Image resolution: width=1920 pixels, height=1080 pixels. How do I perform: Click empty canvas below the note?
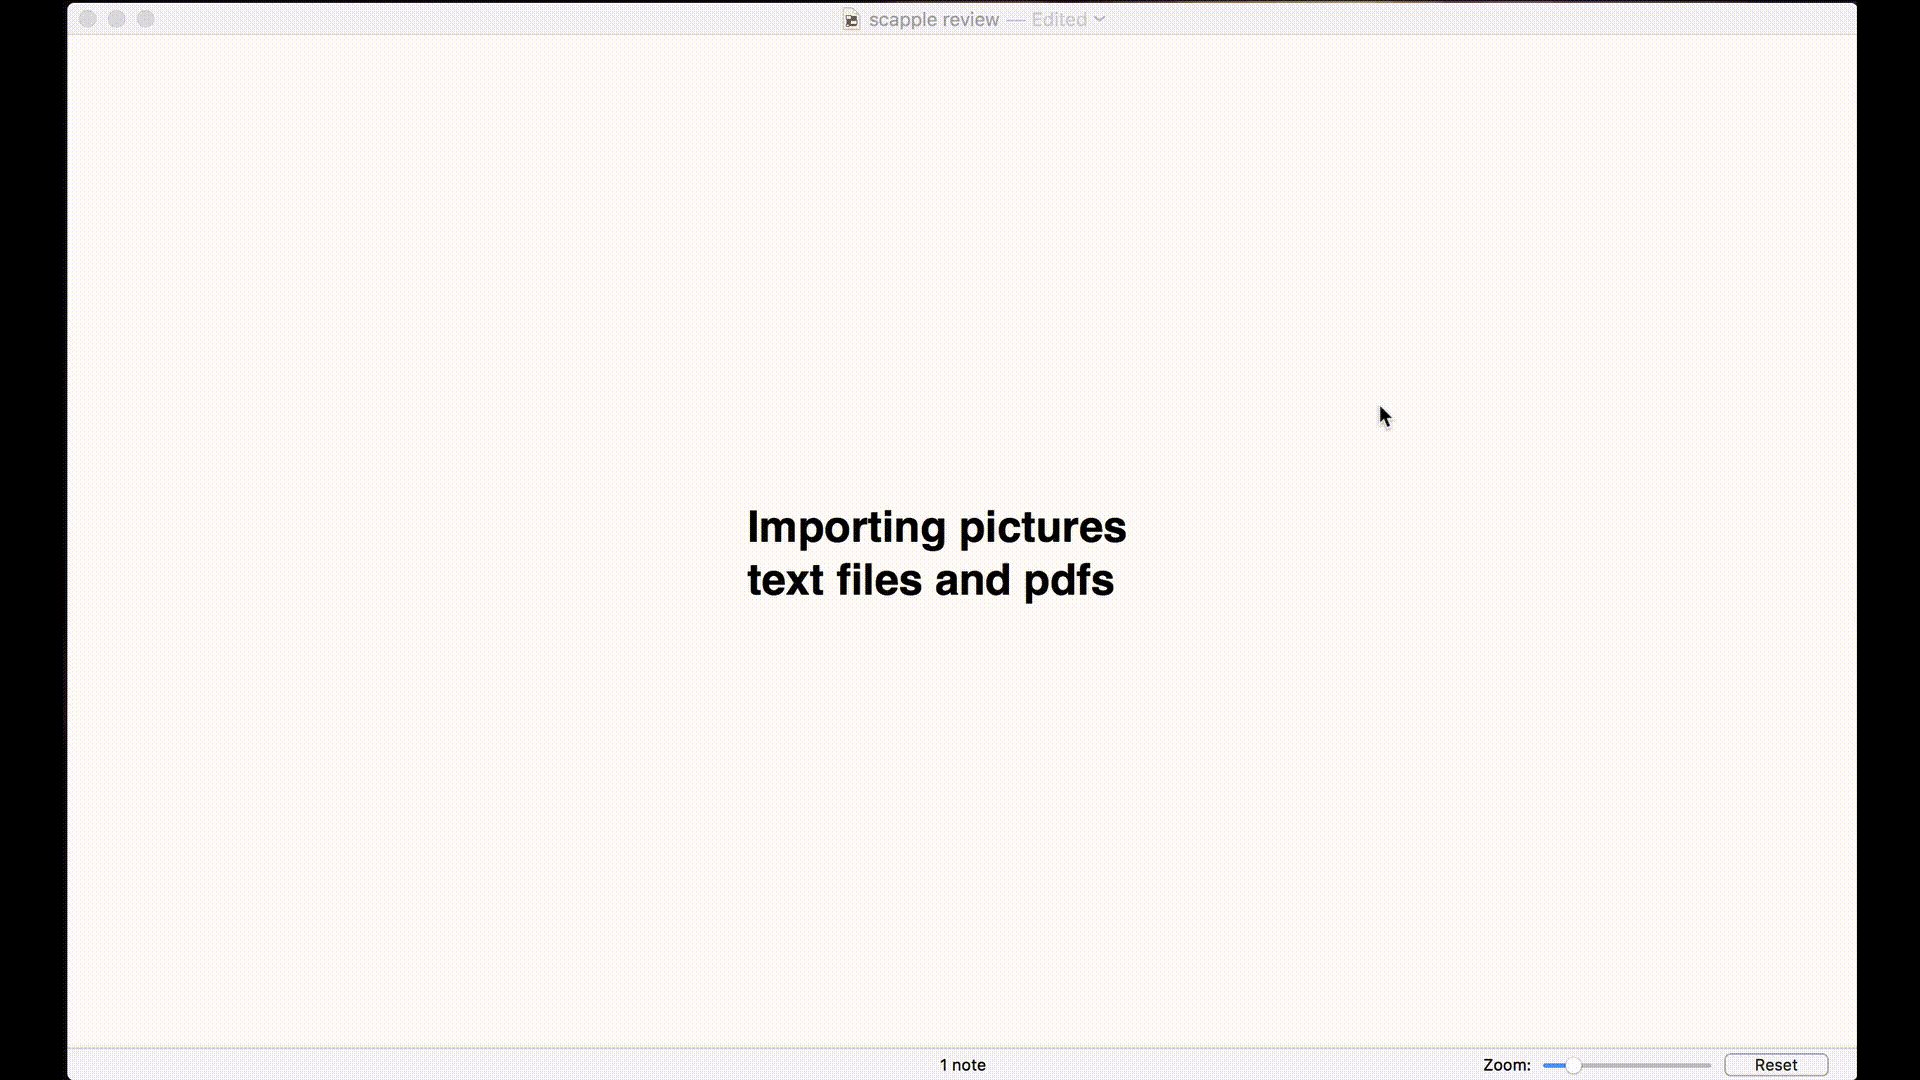pyautogui.click(x=936, y=820)
